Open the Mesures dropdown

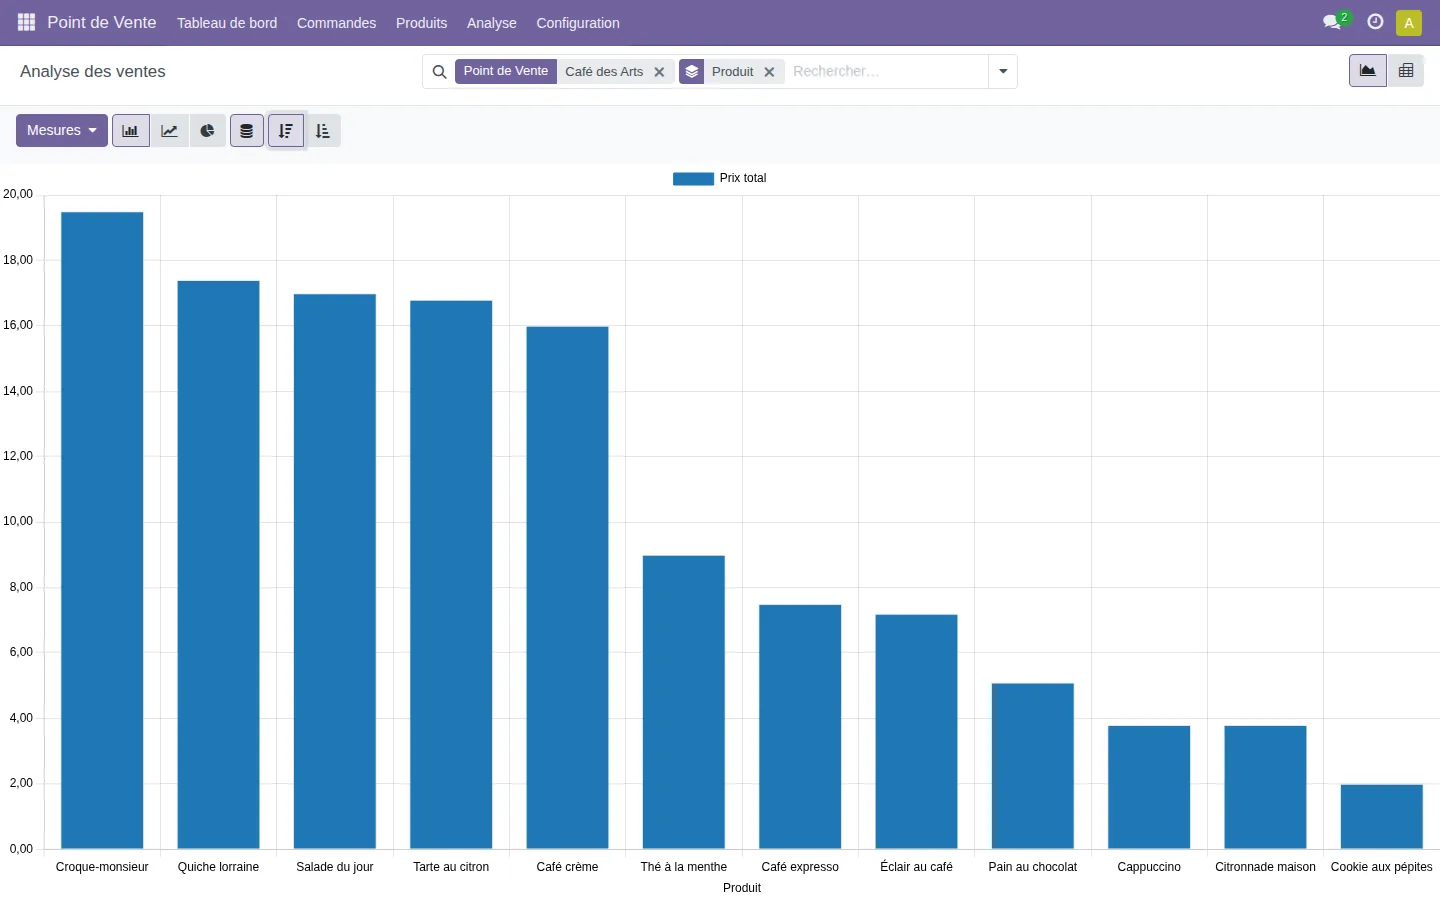[x=62, y=131]
